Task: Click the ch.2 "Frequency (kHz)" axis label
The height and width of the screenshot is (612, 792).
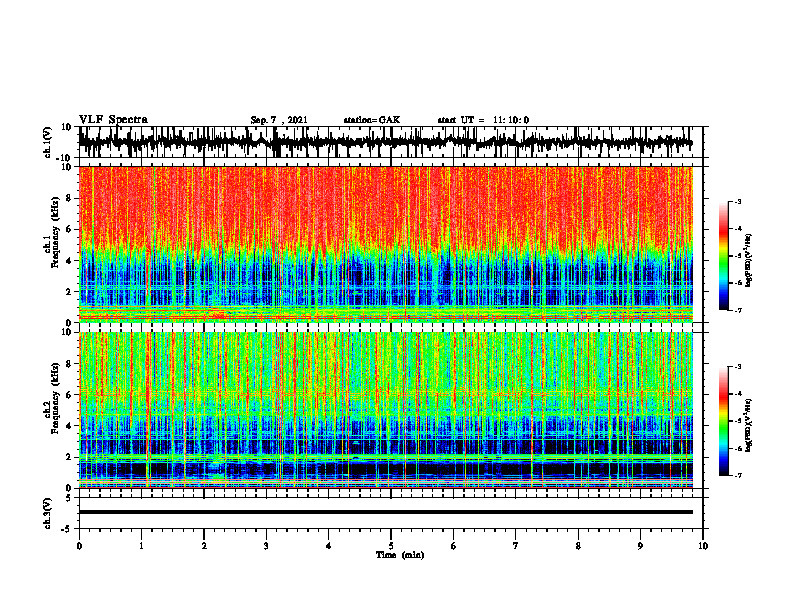Action: [x=56, y=398]
